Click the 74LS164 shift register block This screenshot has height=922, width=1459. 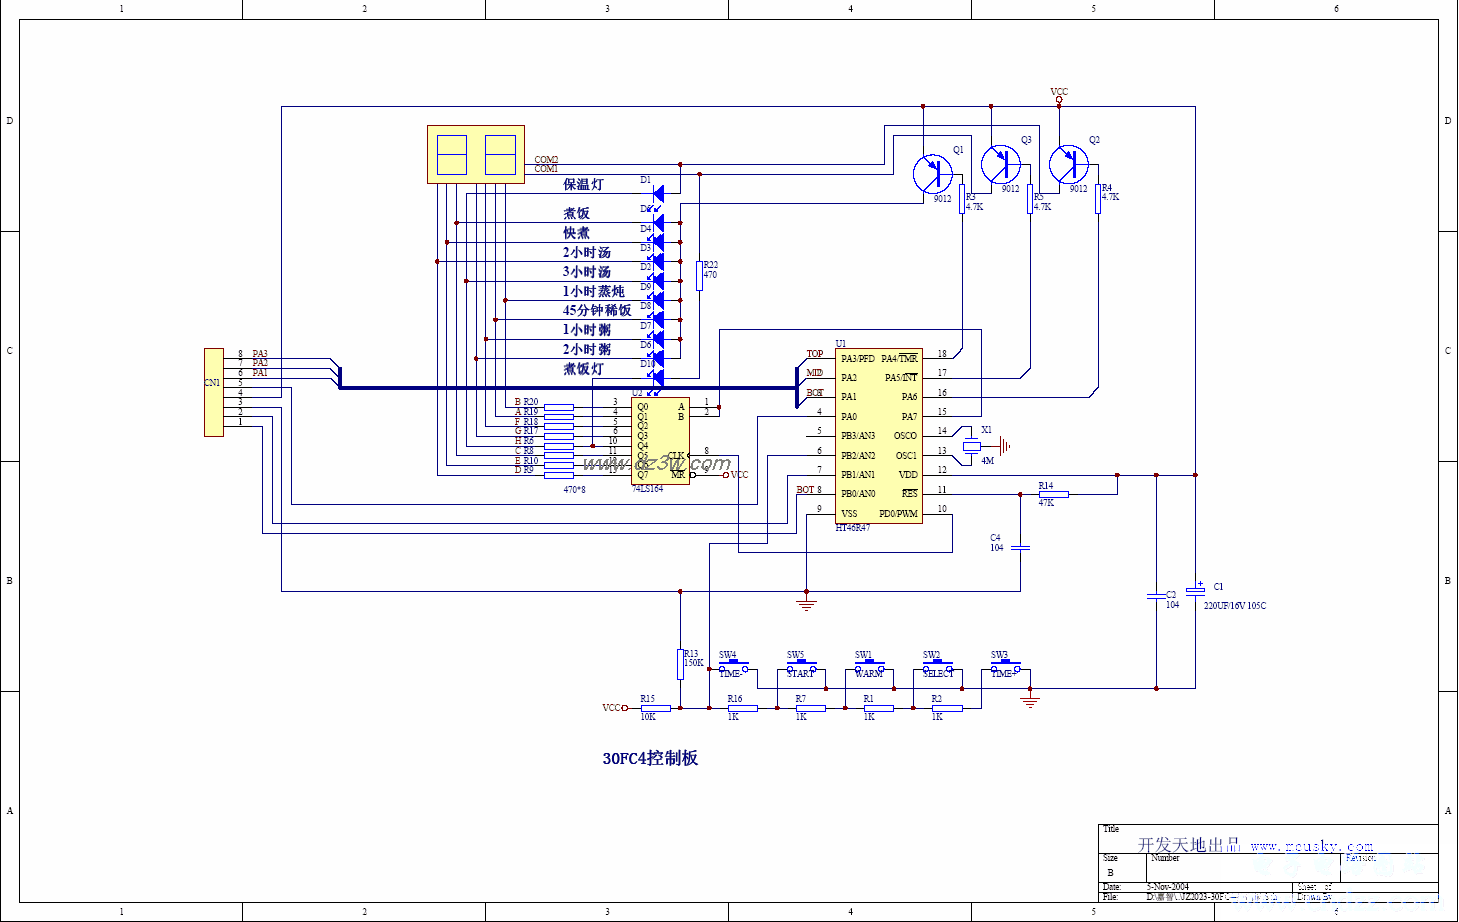coord(660,440)
